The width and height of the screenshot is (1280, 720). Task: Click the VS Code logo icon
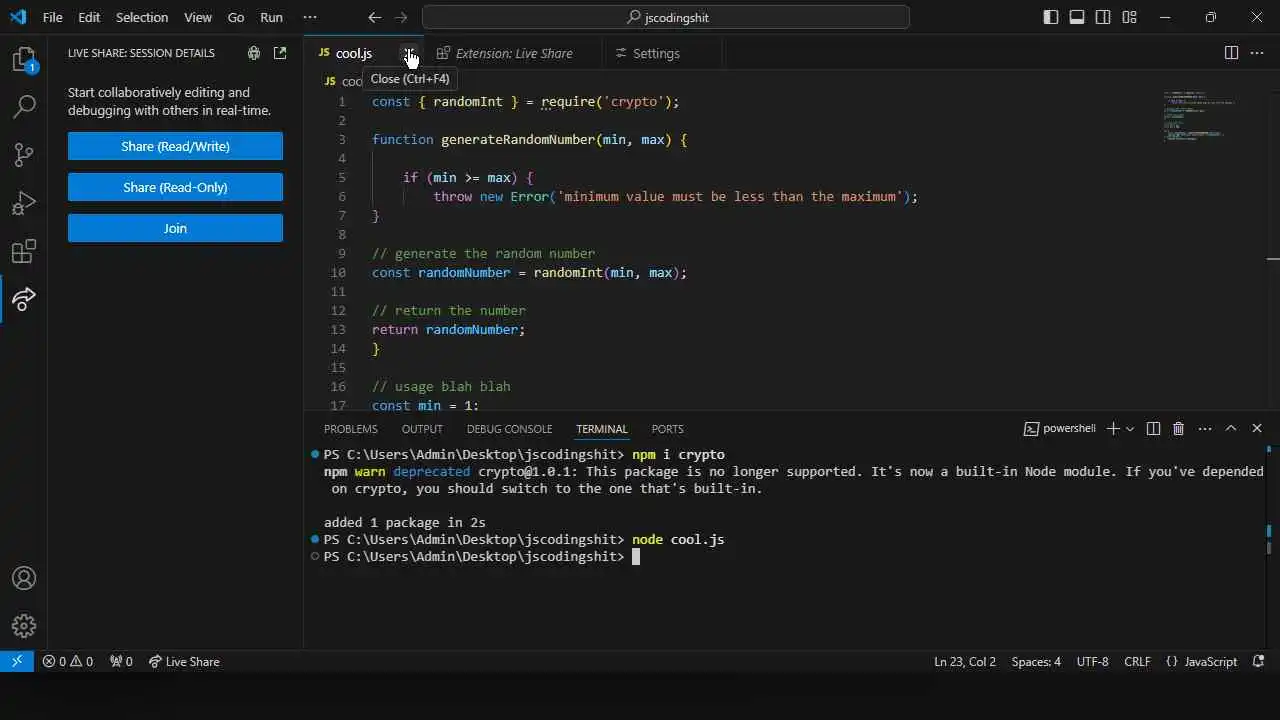[x=17, y=17]
